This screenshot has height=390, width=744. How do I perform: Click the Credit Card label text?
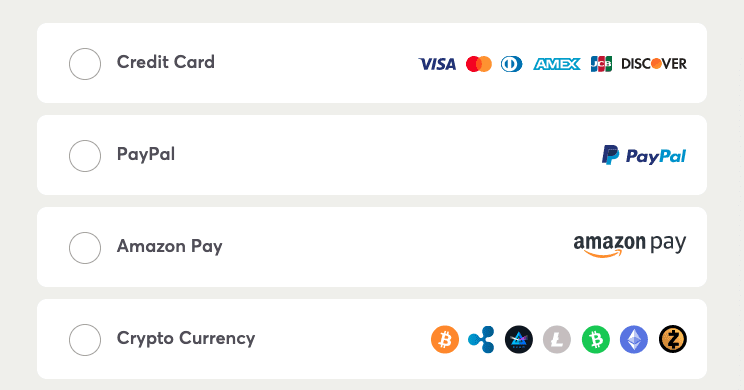point(166,62)
